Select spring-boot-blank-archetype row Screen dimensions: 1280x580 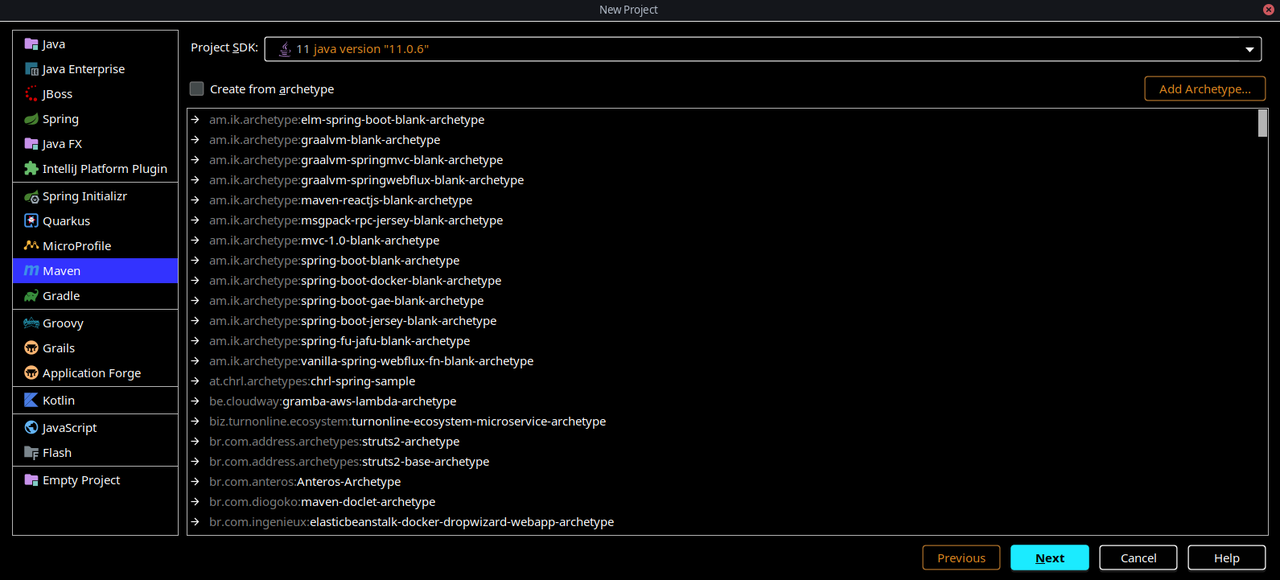(x=721, y=260)
